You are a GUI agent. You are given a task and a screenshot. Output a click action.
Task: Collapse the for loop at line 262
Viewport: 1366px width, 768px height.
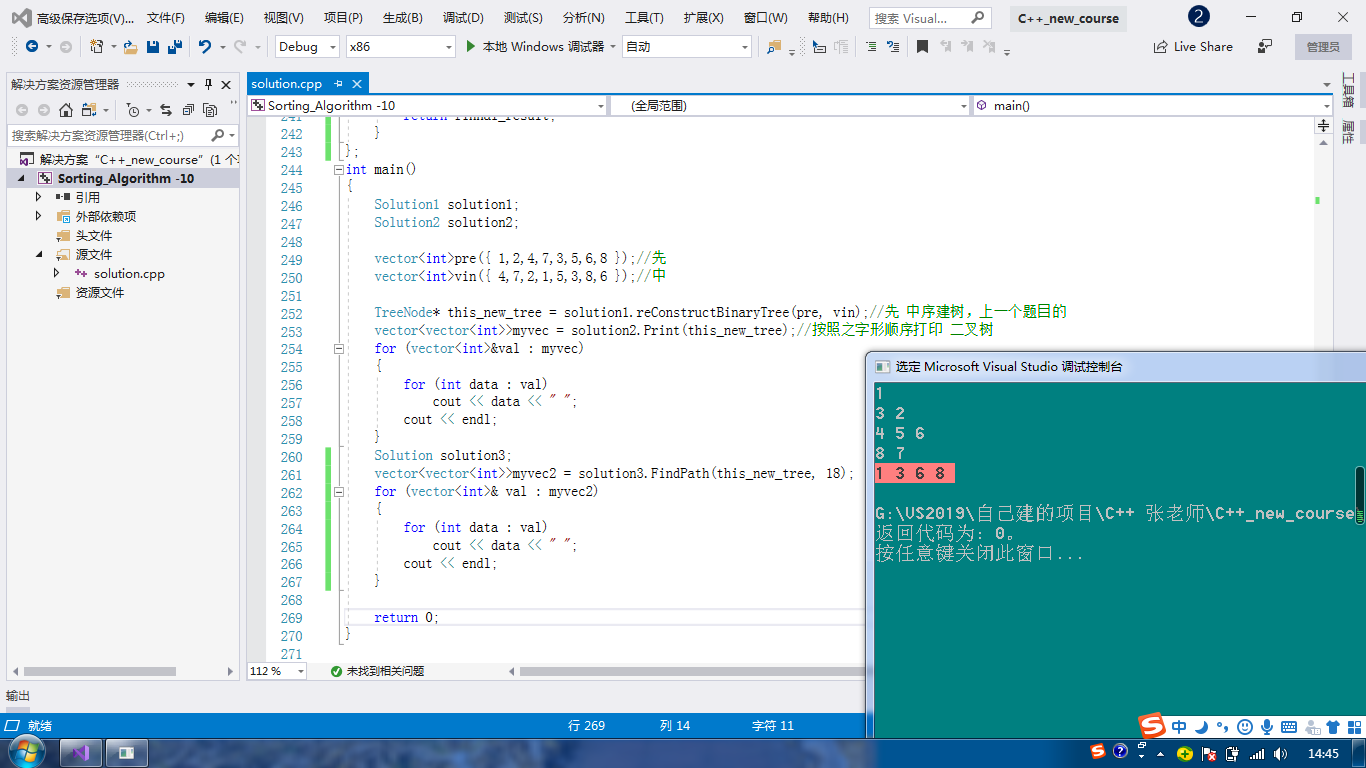[338, 492]
